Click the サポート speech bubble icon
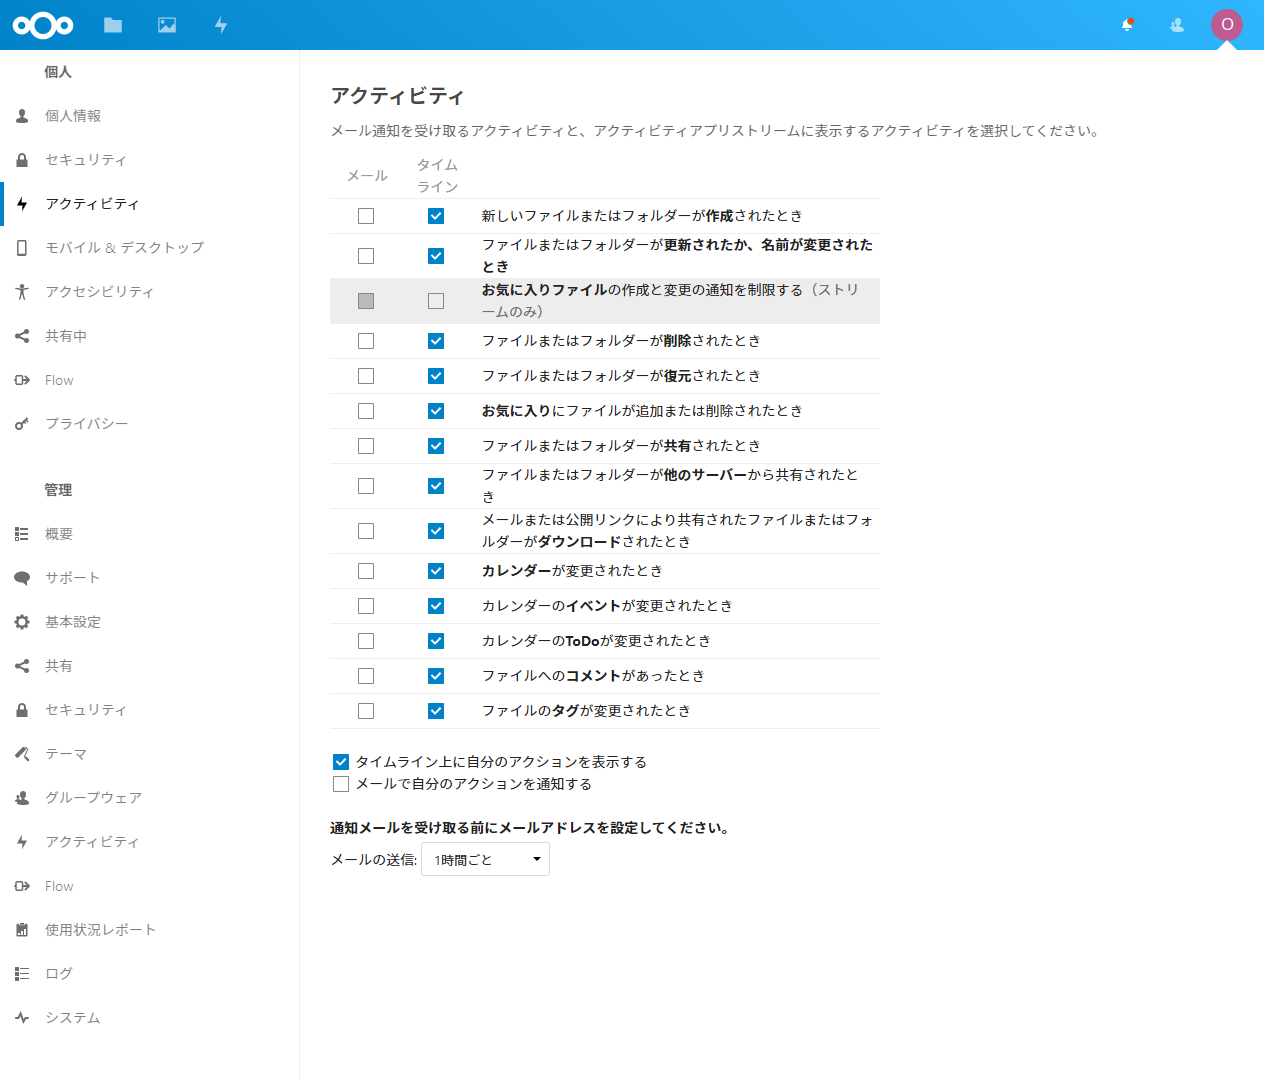 coord(22,578)
